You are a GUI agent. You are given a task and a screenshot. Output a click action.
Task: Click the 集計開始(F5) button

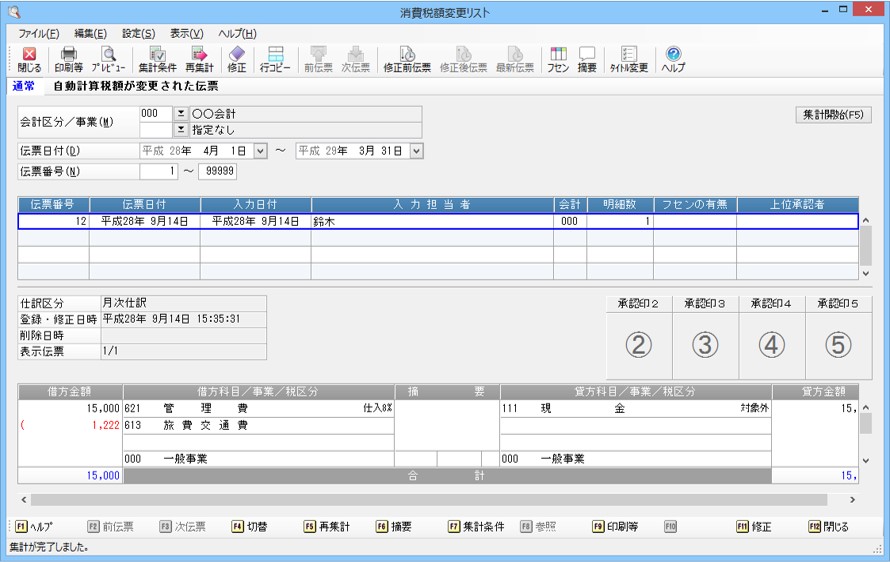point(833,115)
